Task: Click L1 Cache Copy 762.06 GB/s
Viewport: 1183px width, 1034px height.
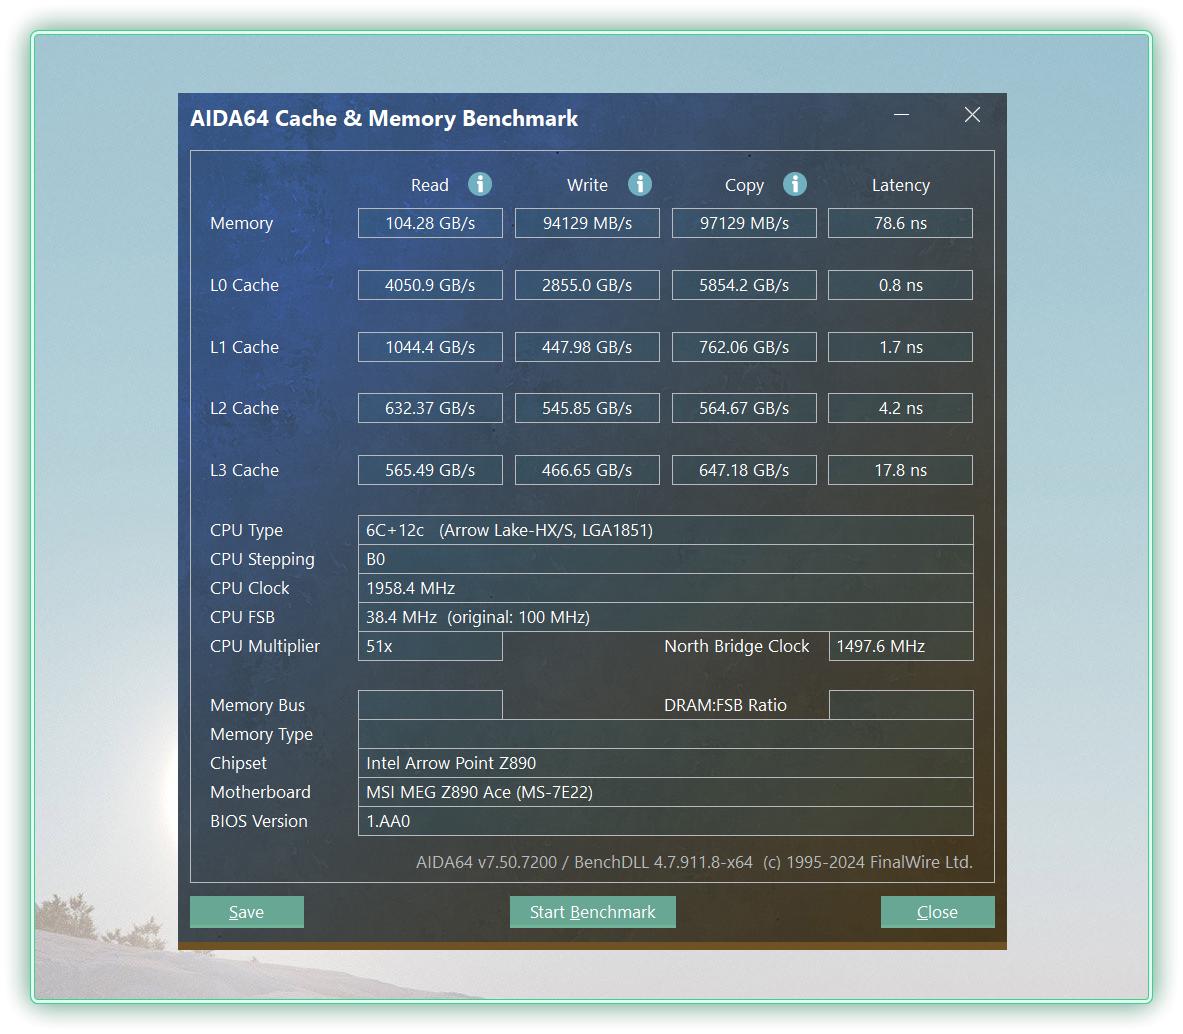Action: (744, 347)
